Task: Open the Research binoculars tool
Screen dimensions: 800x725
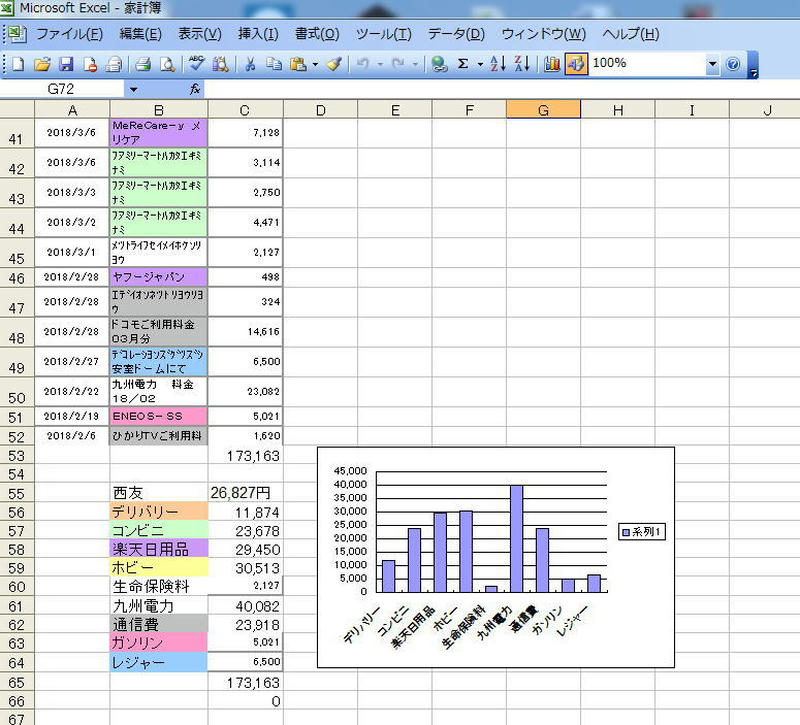Action: pyautogui.click(x=220, y=64)
